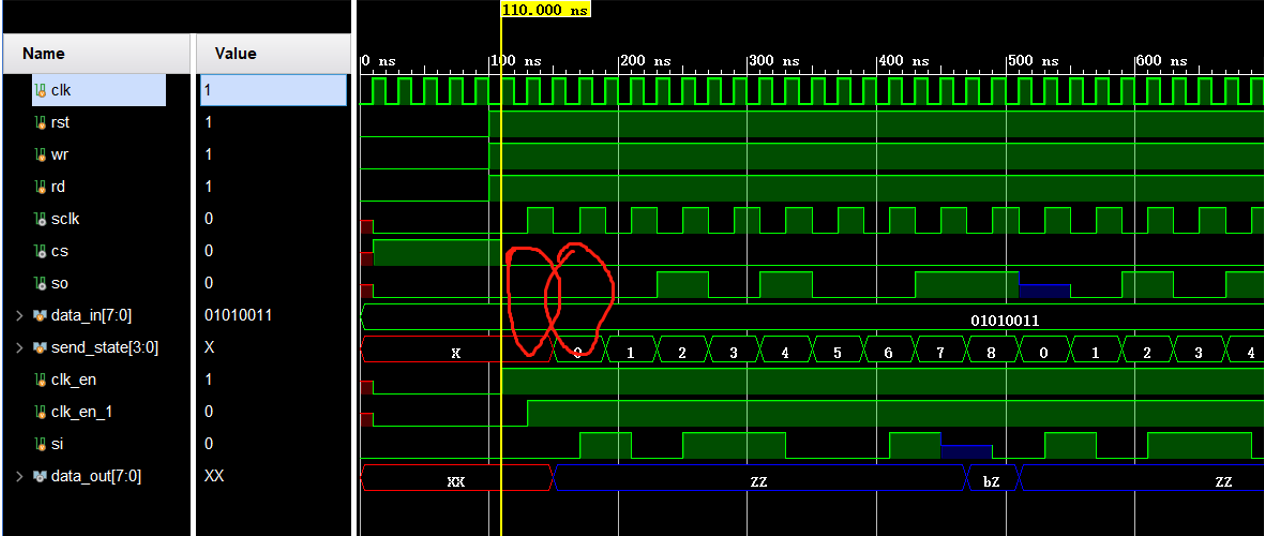Click the value 0 of sclk

click(209, 218)
